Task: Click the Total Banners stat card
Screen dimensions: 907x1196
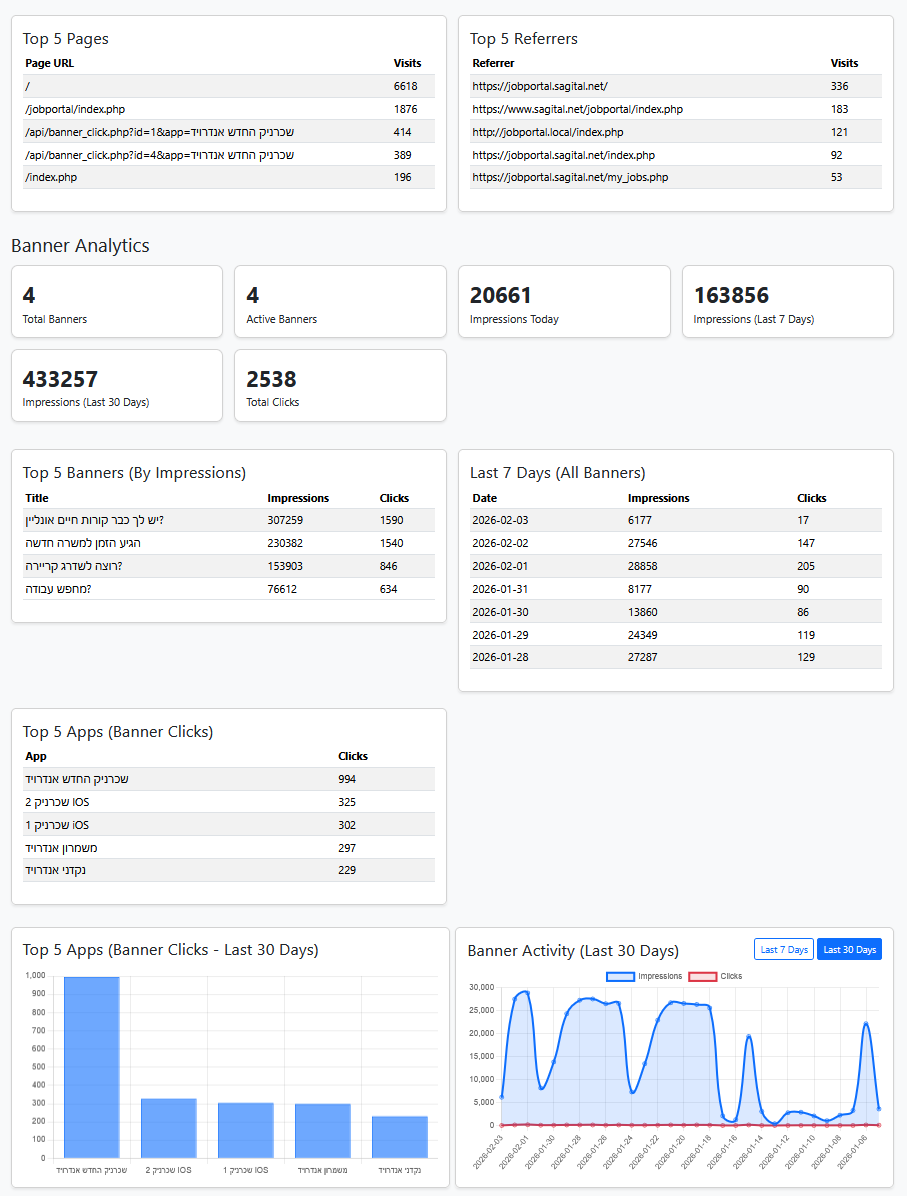Action: [117, 301]
